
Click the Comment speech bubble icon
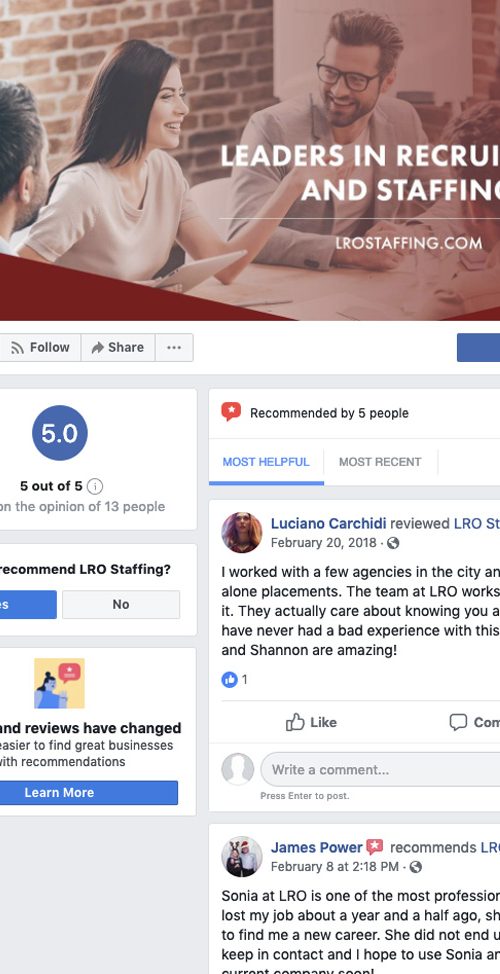[458, 722]
